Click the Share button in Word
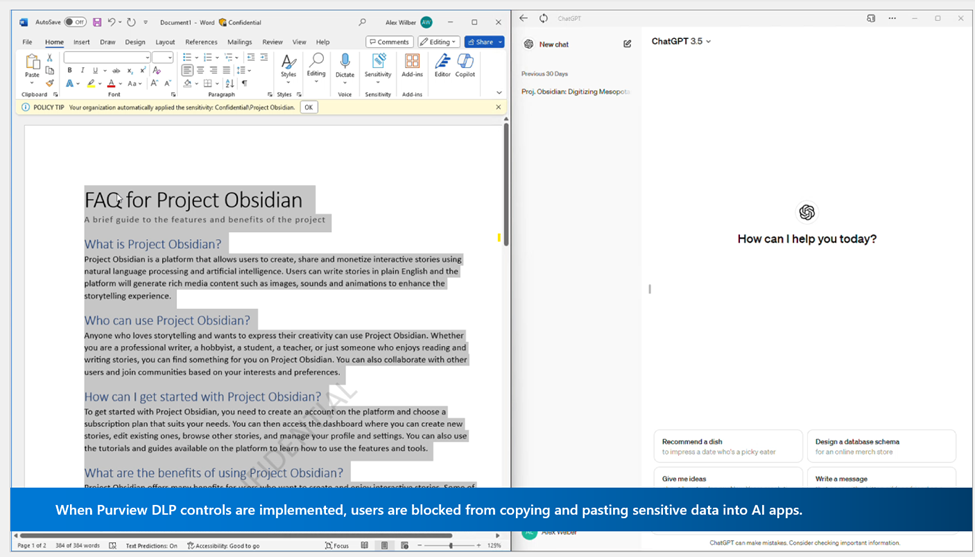This screenshot has width=975, height=557. point(484,42)
